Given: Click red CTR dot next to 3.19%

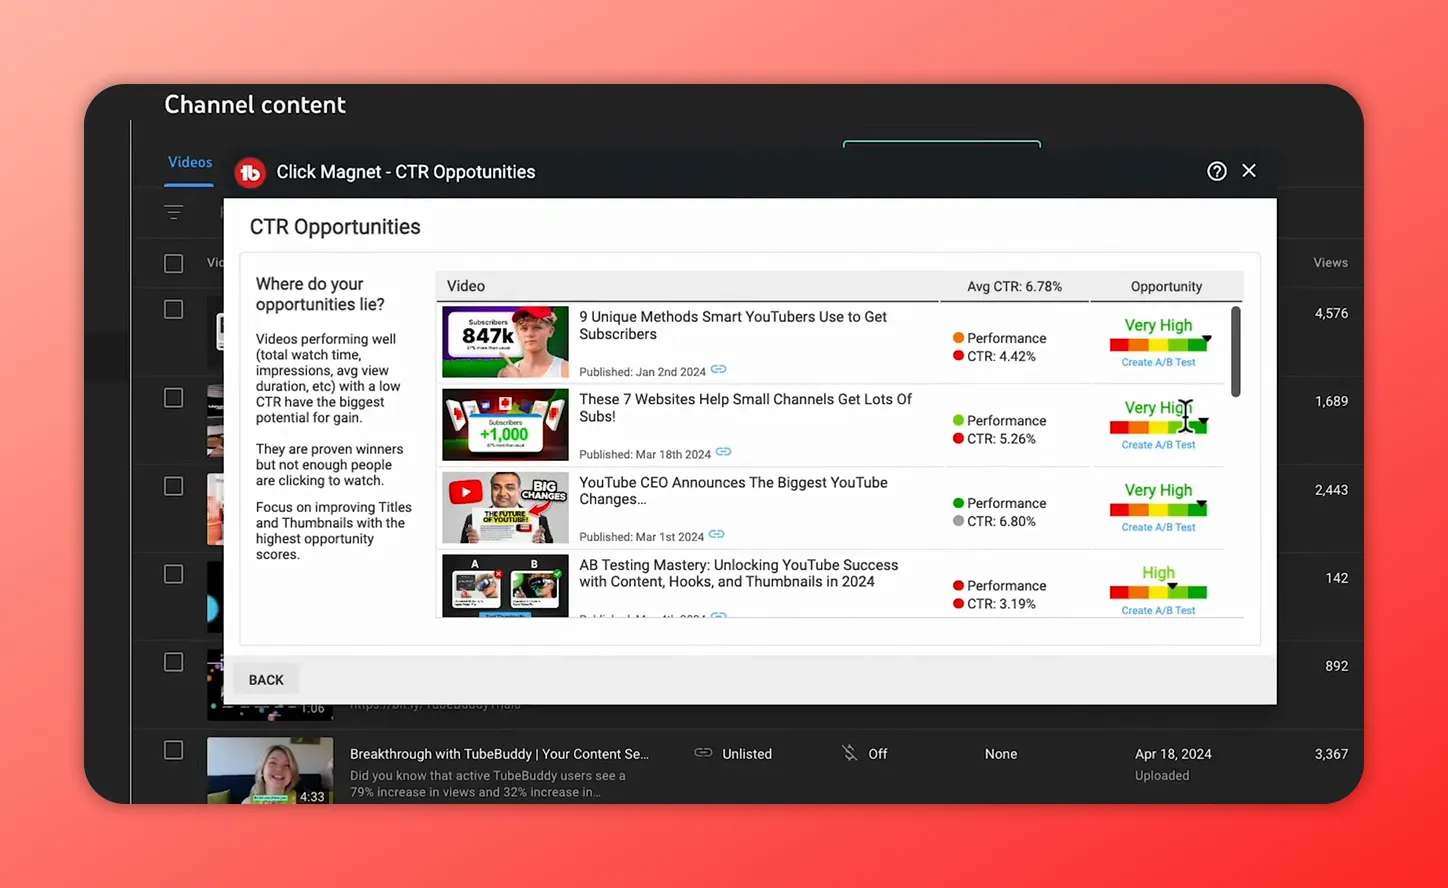Looking at the screenshot, I should pyautogui.click(x=958, y=604).
